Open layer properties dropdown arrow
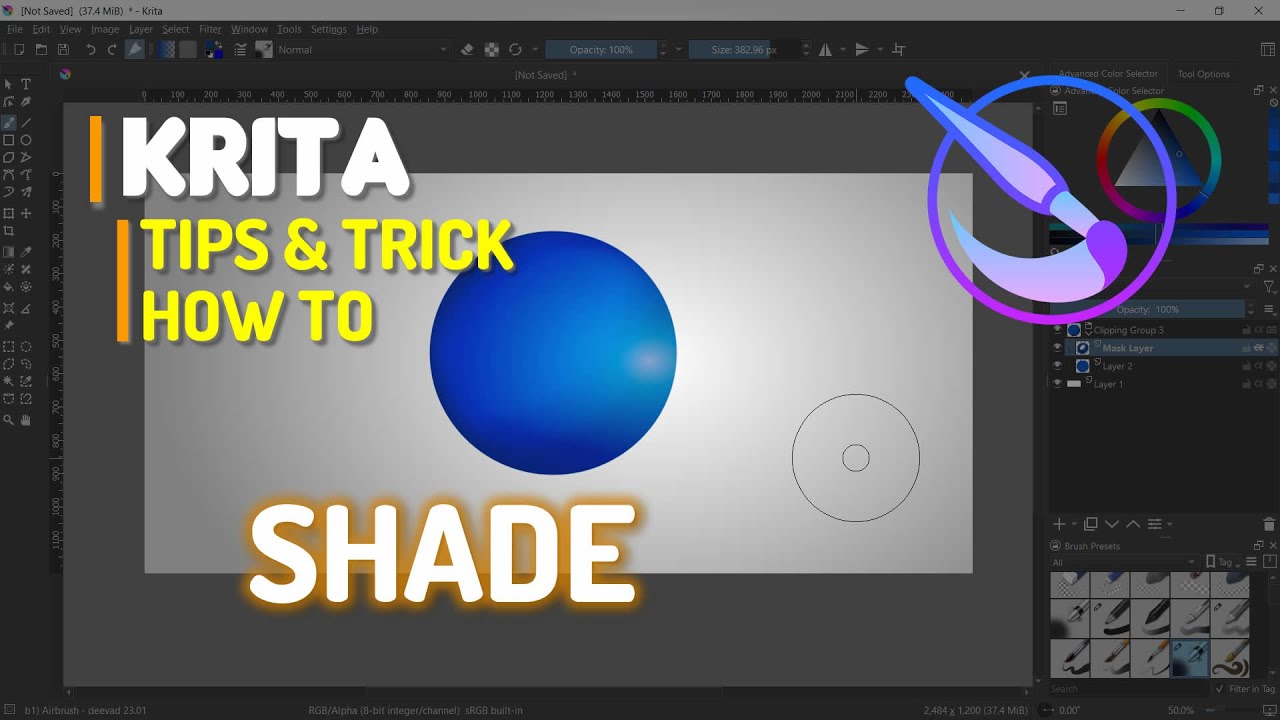Image resolution: width=1280 pixels, height=720 pixels. (x=1170, y=524)
